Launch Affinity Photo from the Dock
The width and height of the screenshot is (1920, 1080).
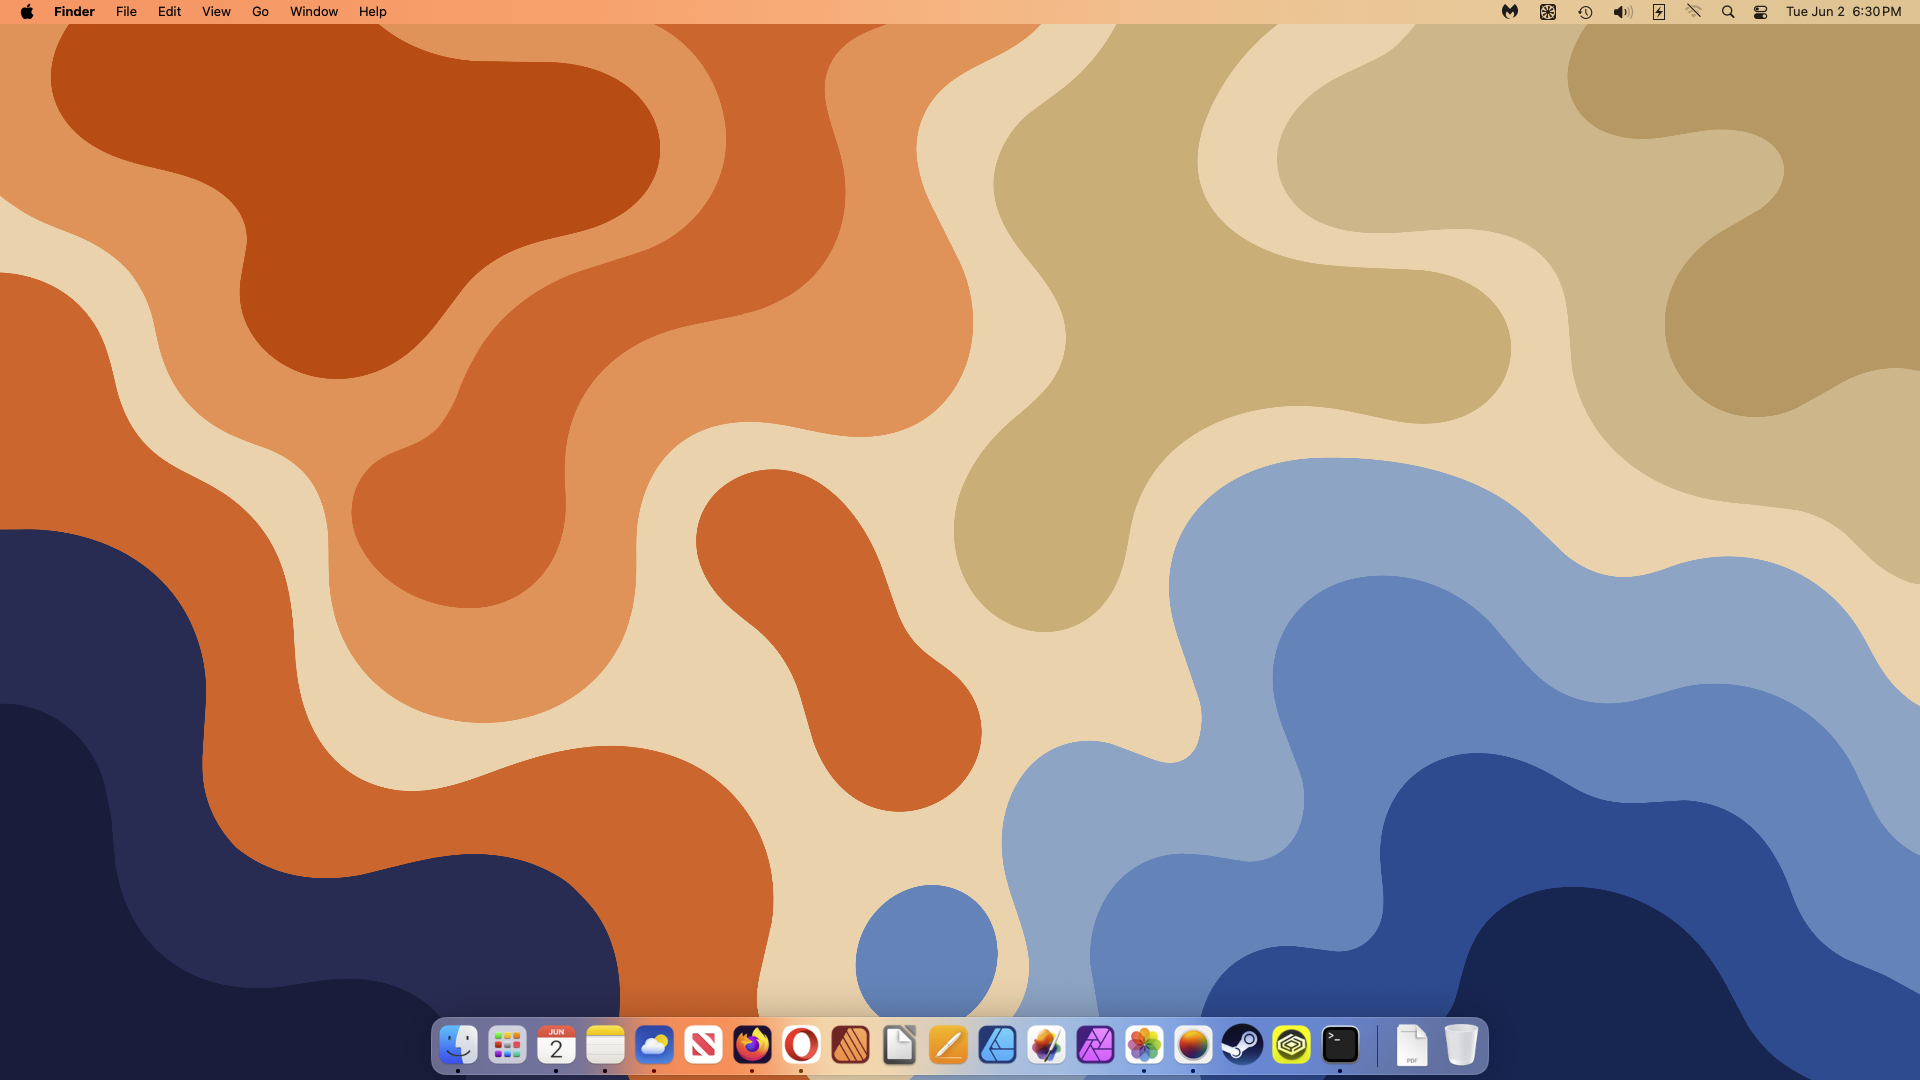click(1096, 1046)
